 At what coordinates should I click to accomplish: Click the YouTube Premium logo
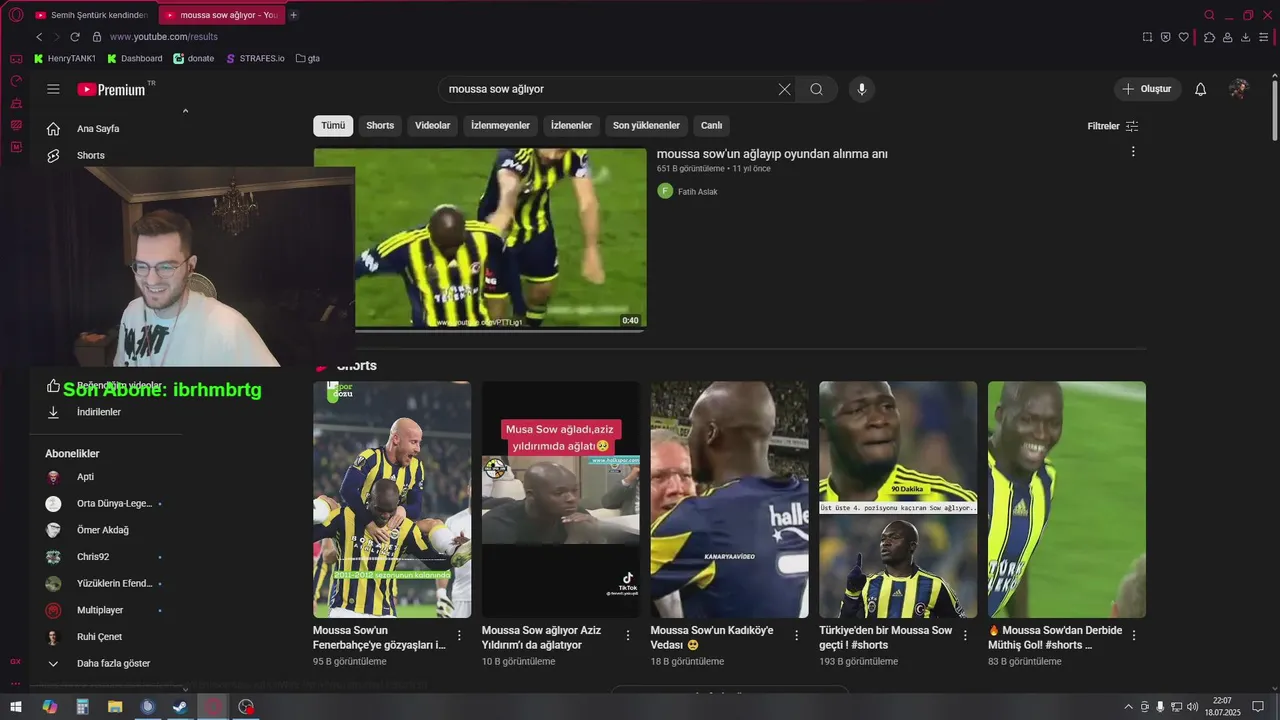click(111, 89)
